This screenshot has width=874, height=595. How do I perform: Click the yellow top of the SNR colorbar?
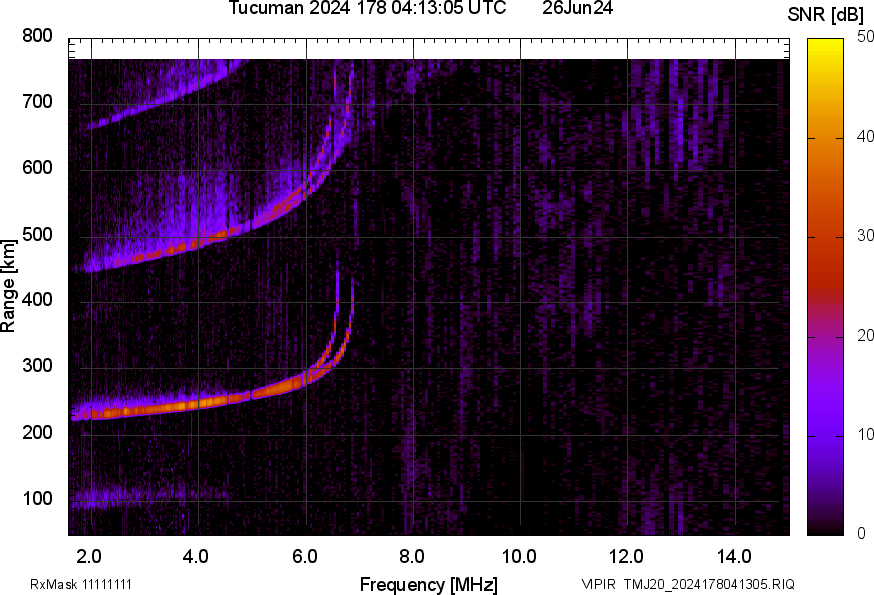826,44
